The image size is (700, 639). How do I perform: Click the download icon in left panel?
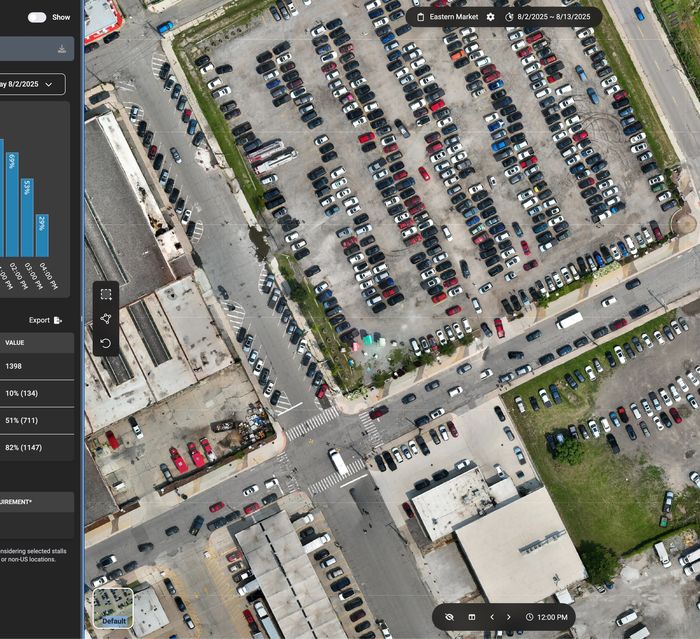coord(62,49)
